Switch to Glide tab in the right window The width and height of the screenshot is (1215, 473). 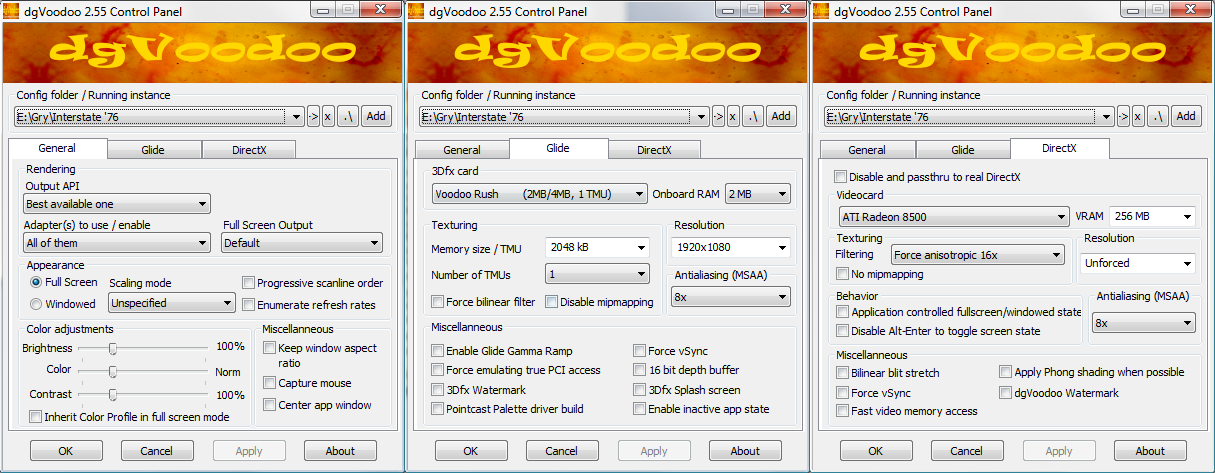click(963, 150)
